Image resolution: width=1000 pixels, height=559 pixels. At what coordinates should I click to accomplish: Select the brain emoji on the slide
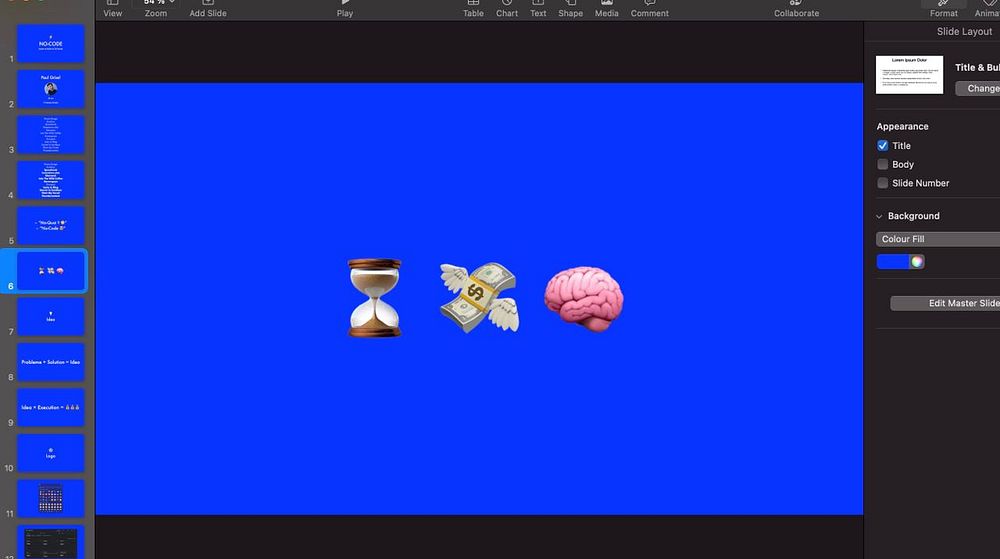pyautogui.click(x=584, y=299)
